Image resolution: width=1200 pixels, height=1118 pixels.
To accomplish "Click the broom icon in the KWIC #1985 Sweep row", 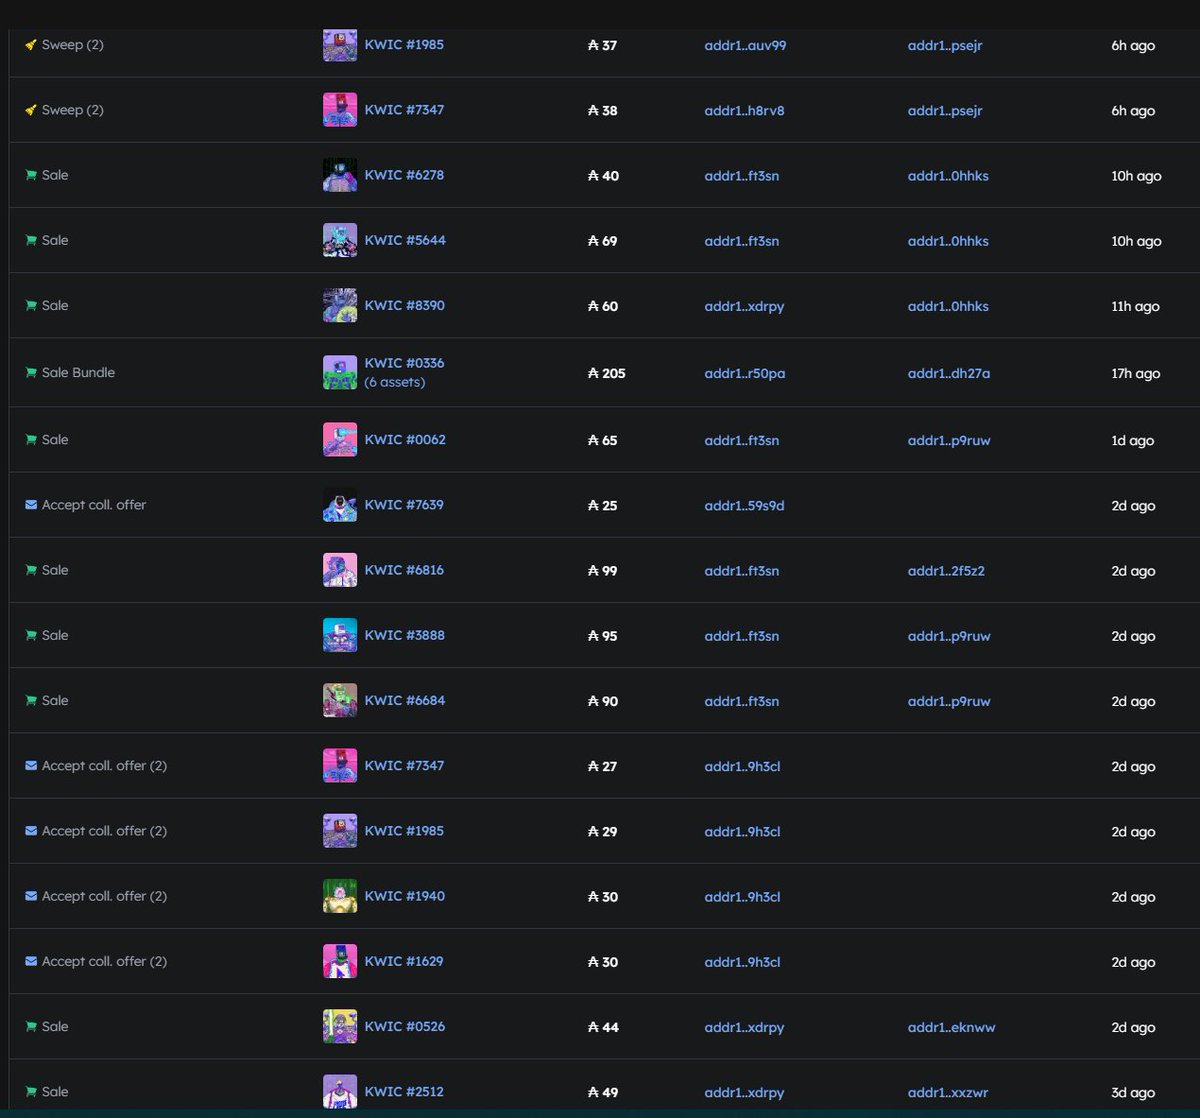I will [x=31, y=45].
